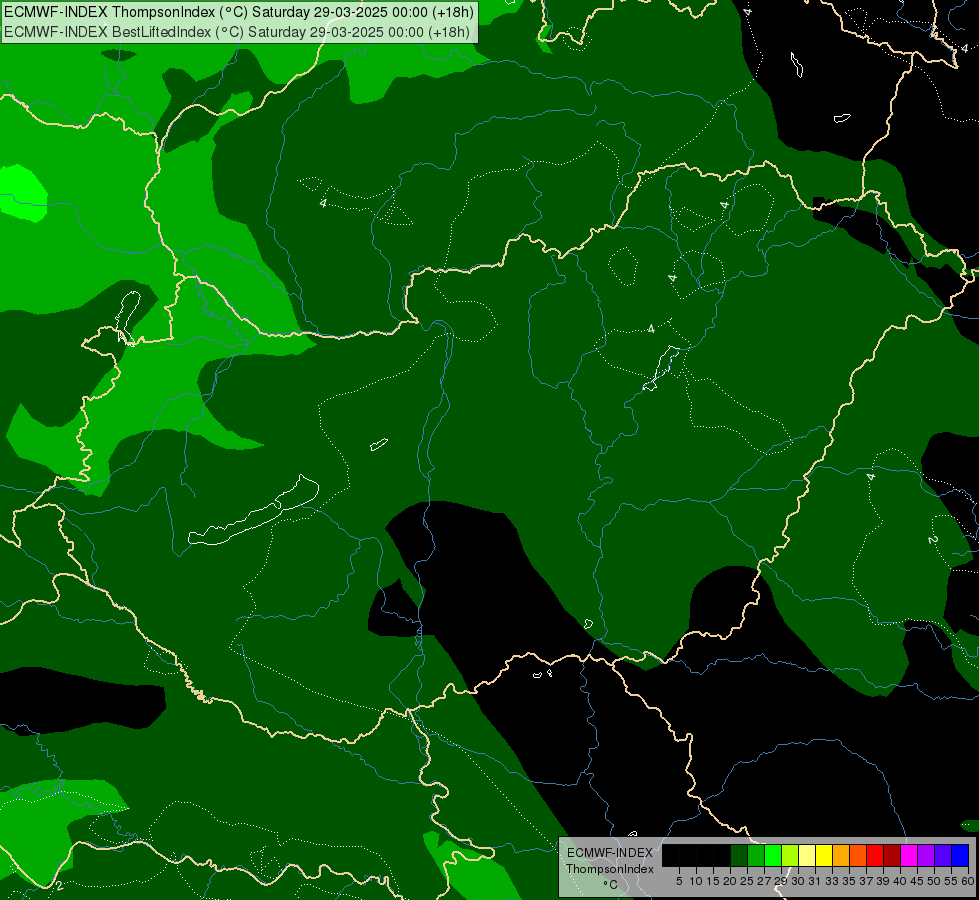This screenshot has height=900, width=979.
Task: Pick the pale yellow 30-31 legend swatch
Action: click(x=807, y=855)
